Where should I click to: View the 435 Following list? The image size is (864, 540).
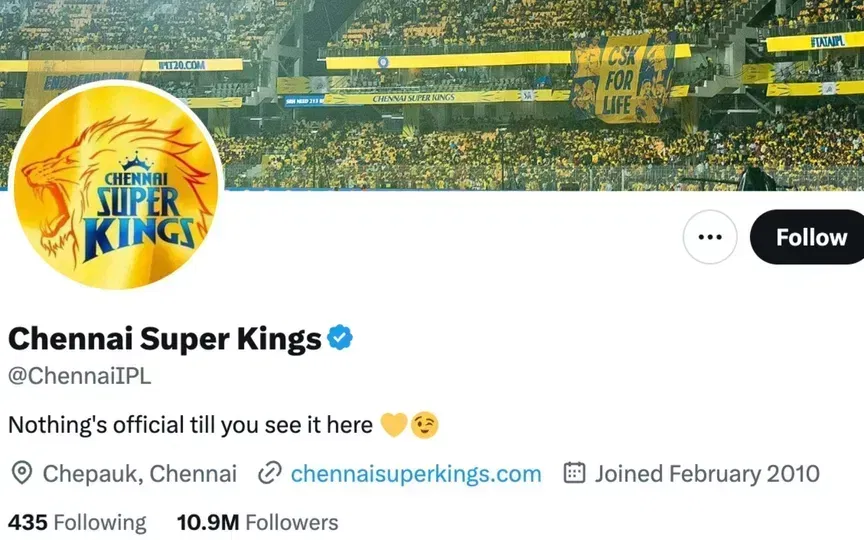click(77, 522)
